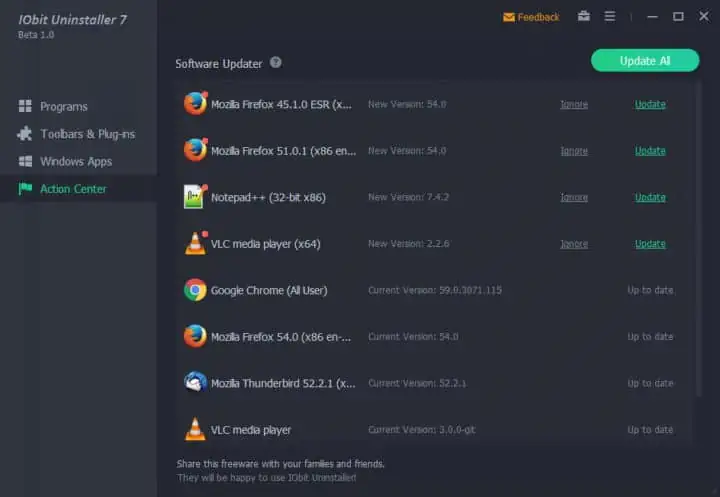Select the Action Center section
The height and width of the screenshot is (497, 720).
79,189
